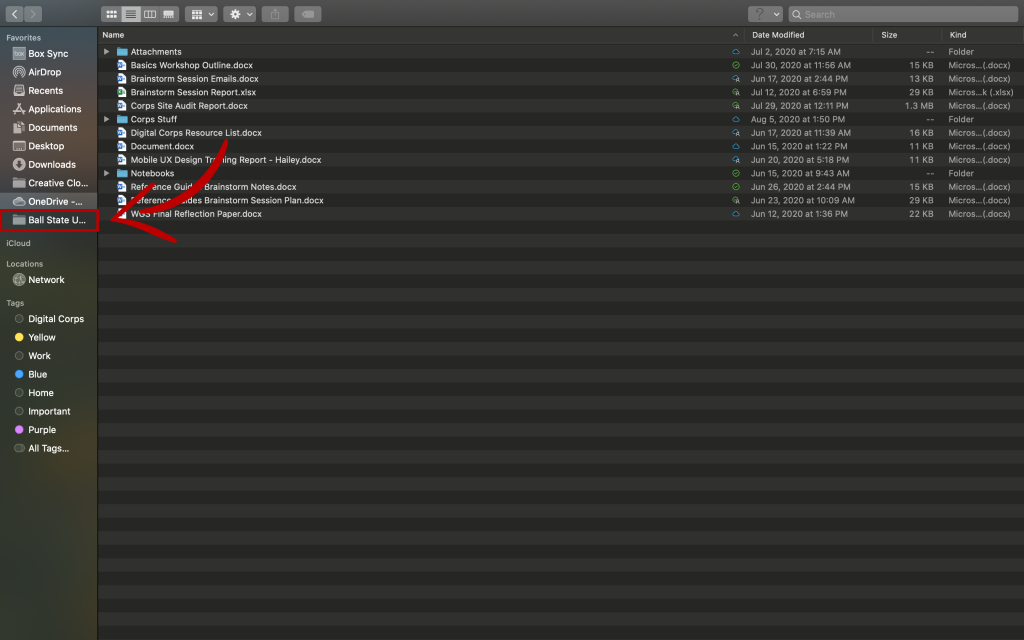Click the Edit Tags toolbar button

click(x=309, y=14)
